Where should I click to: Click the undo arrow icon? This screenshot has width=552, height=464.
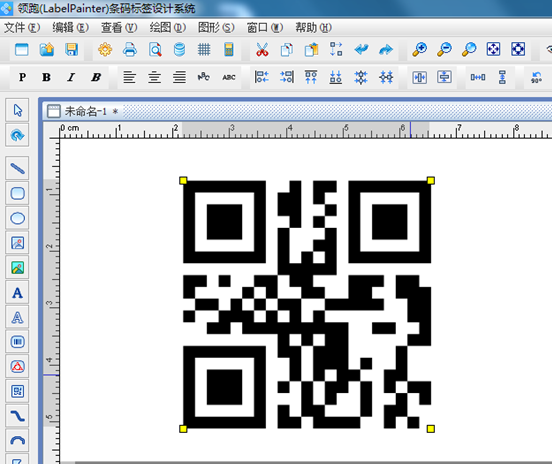point(362,49)
